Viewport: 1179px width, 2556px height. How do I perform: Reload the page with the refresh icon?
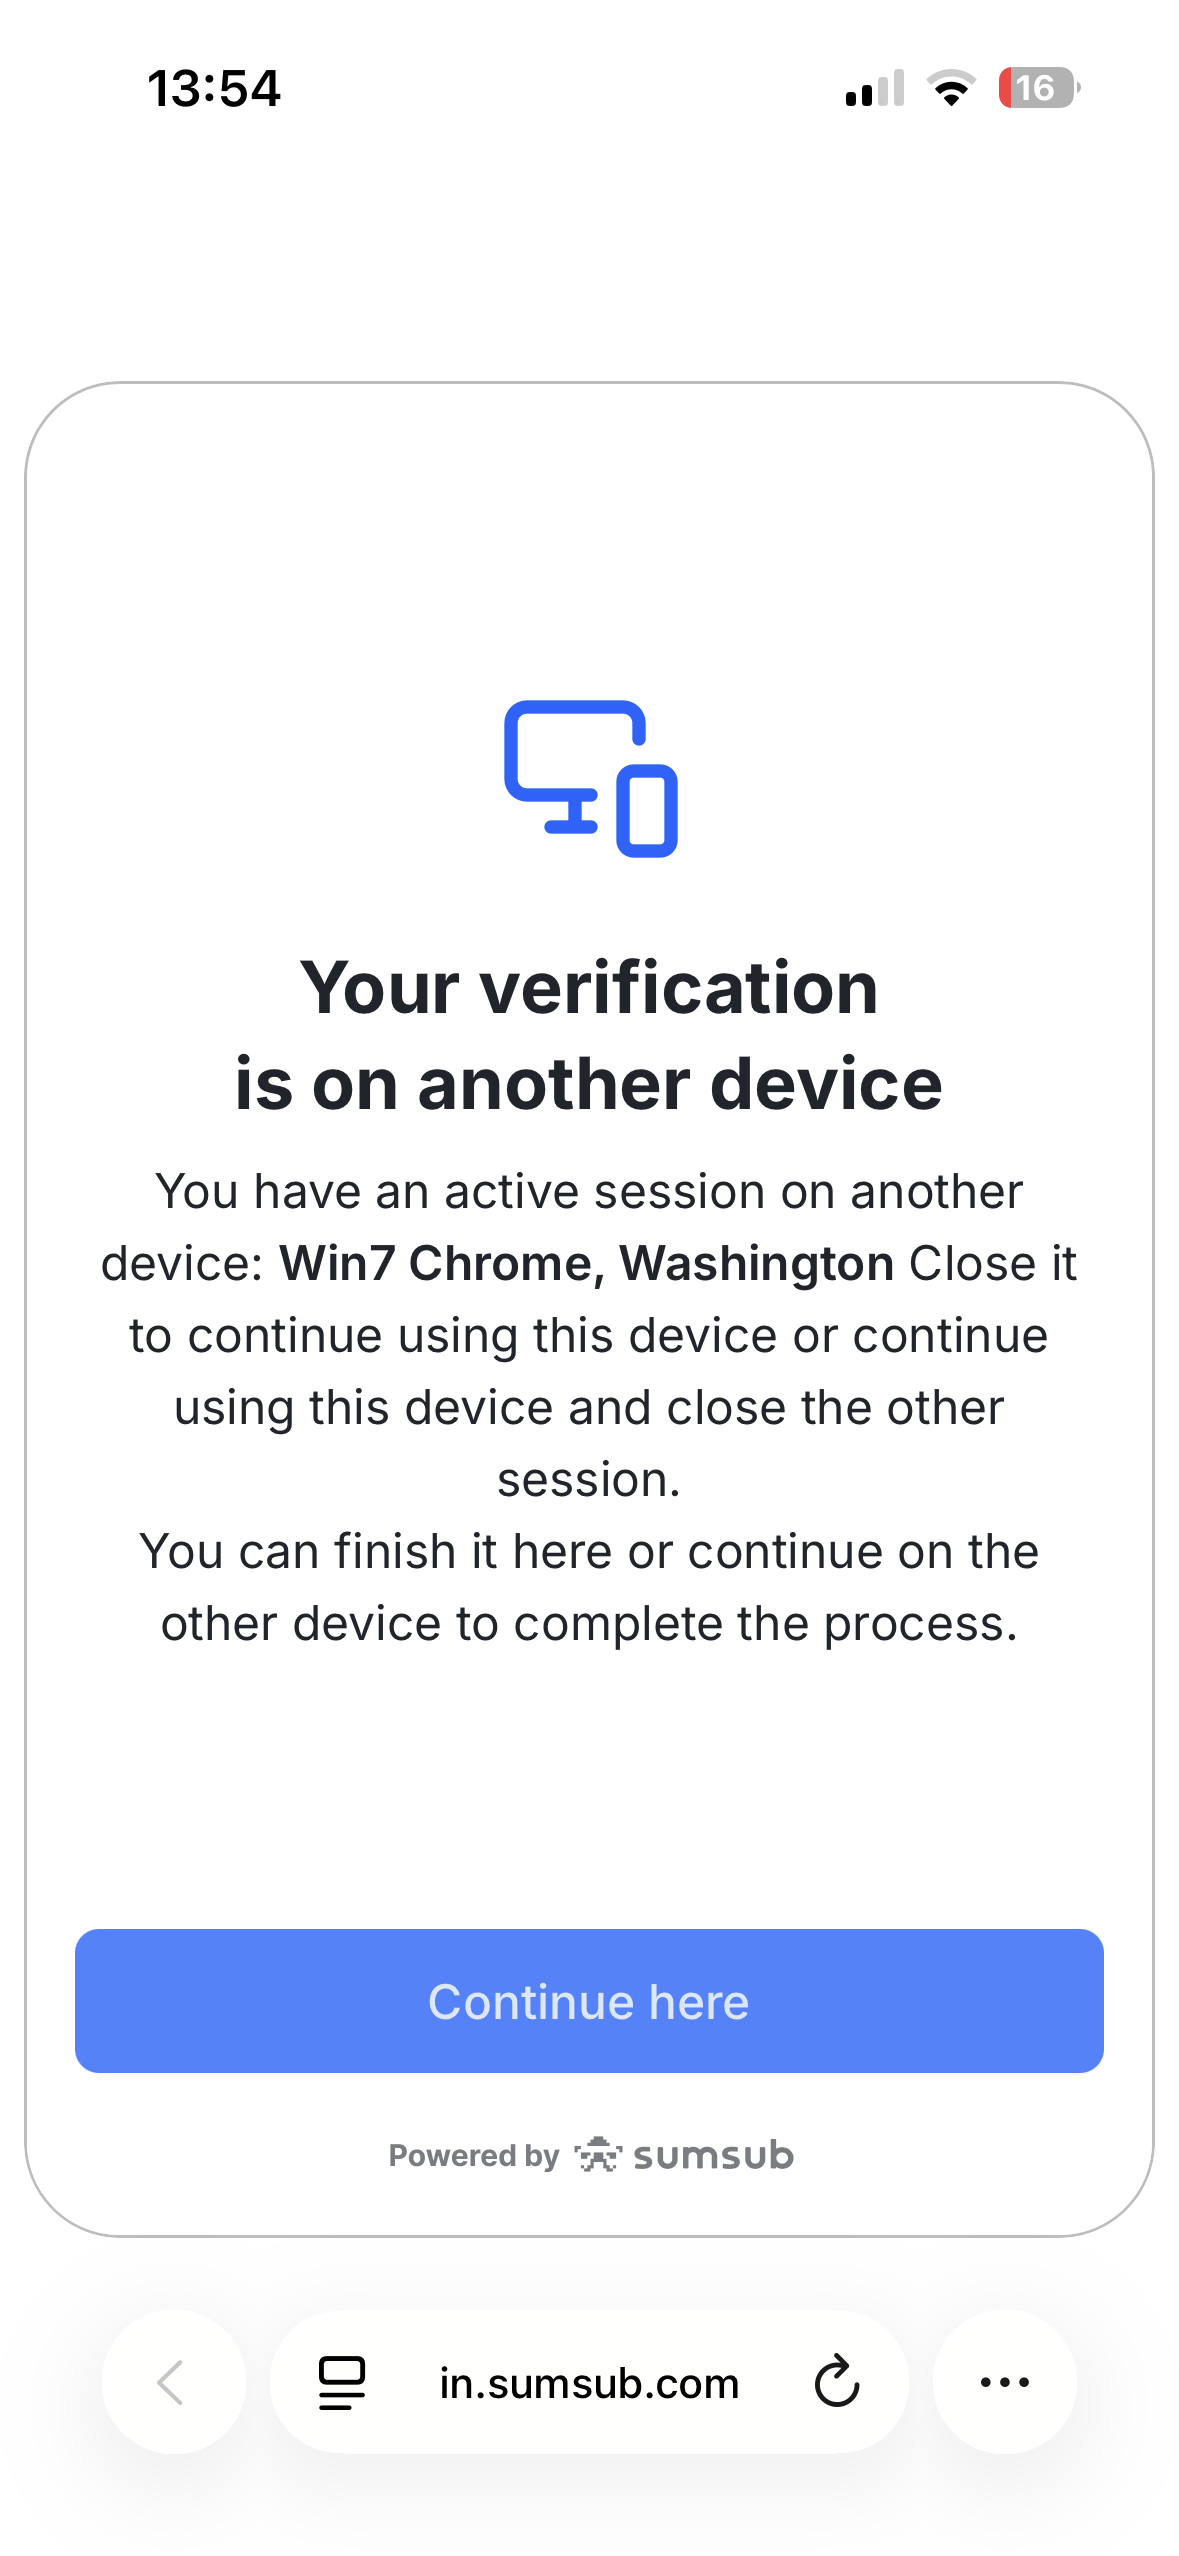click(x=836, y=2382)
